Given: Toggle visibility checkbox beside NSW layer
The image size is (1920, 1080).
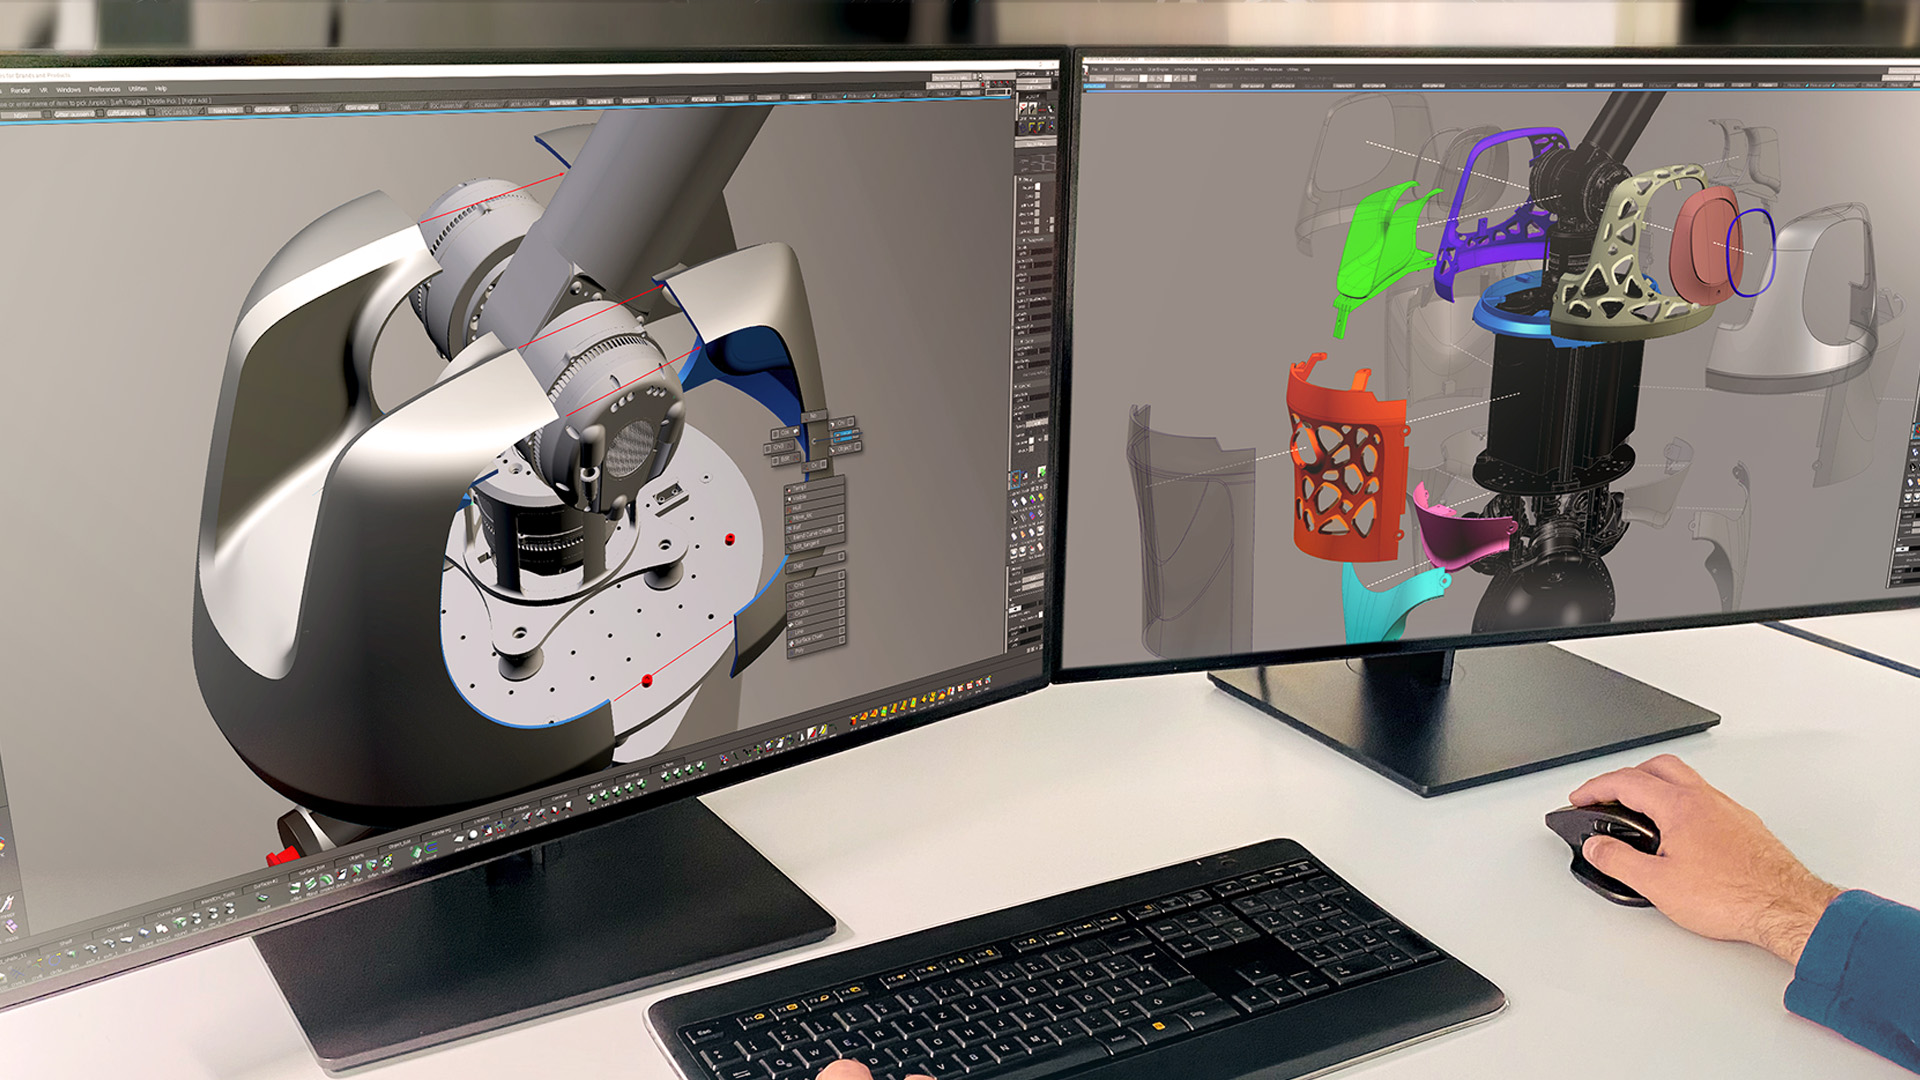Looking at the screenshot, I should click(x=47, y=114).
